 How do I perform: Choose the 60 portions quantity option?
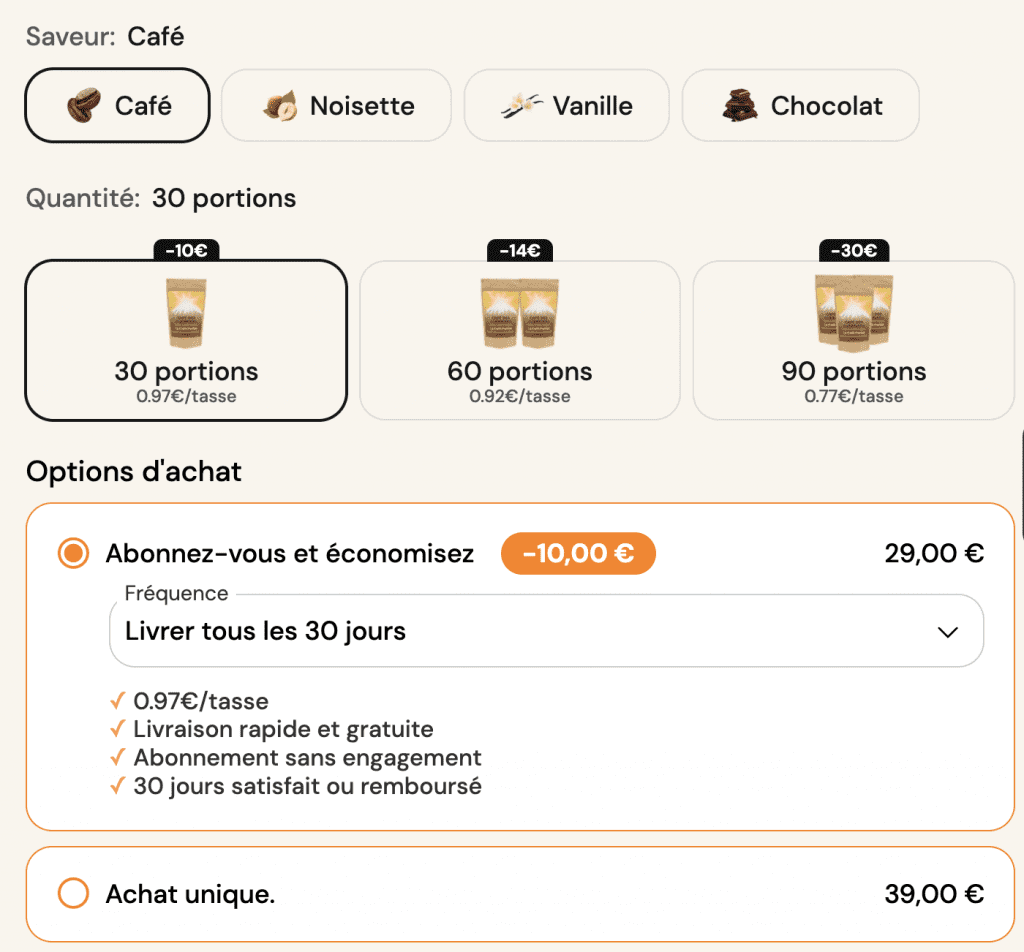(x=520, y=340)
